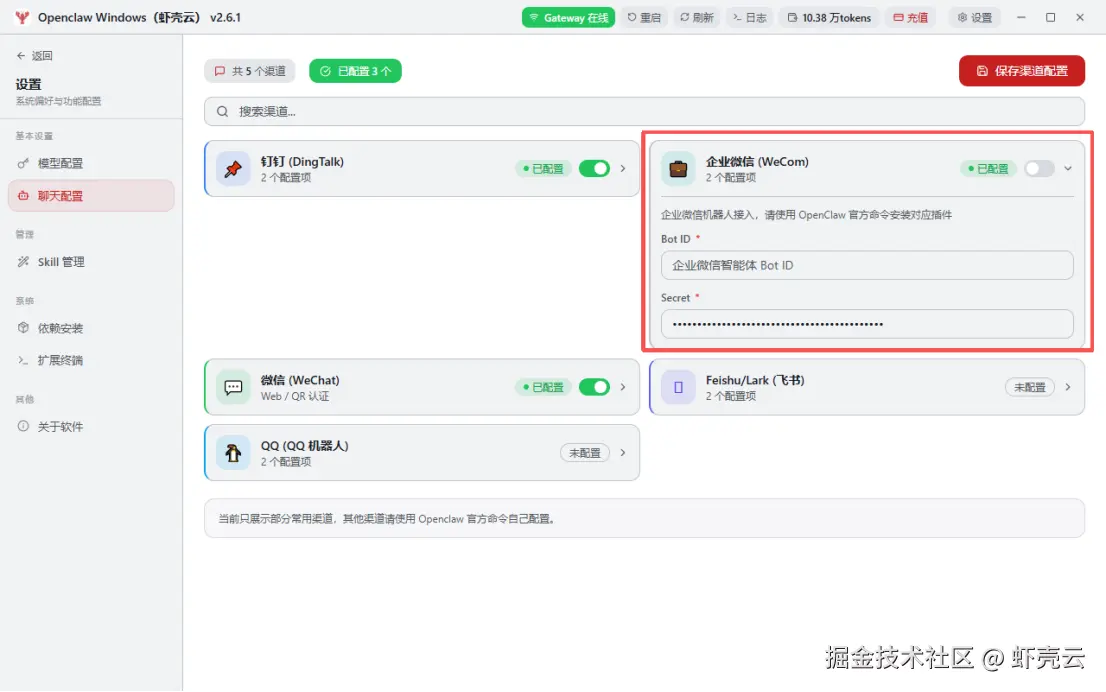
Task: Enable the WeCom channel toggle
Action: [1039, 169]
